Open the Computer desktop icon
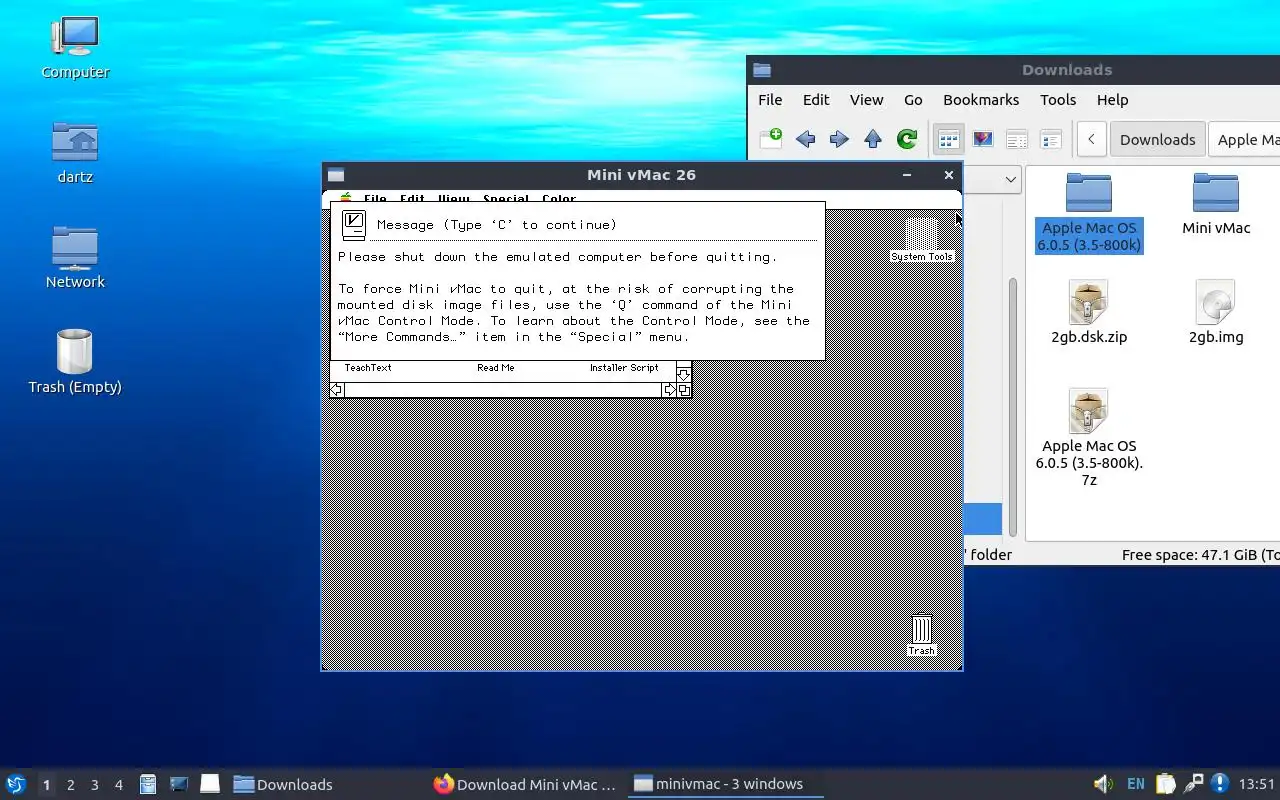1280x800 pixels. click(x=75, y=47)
